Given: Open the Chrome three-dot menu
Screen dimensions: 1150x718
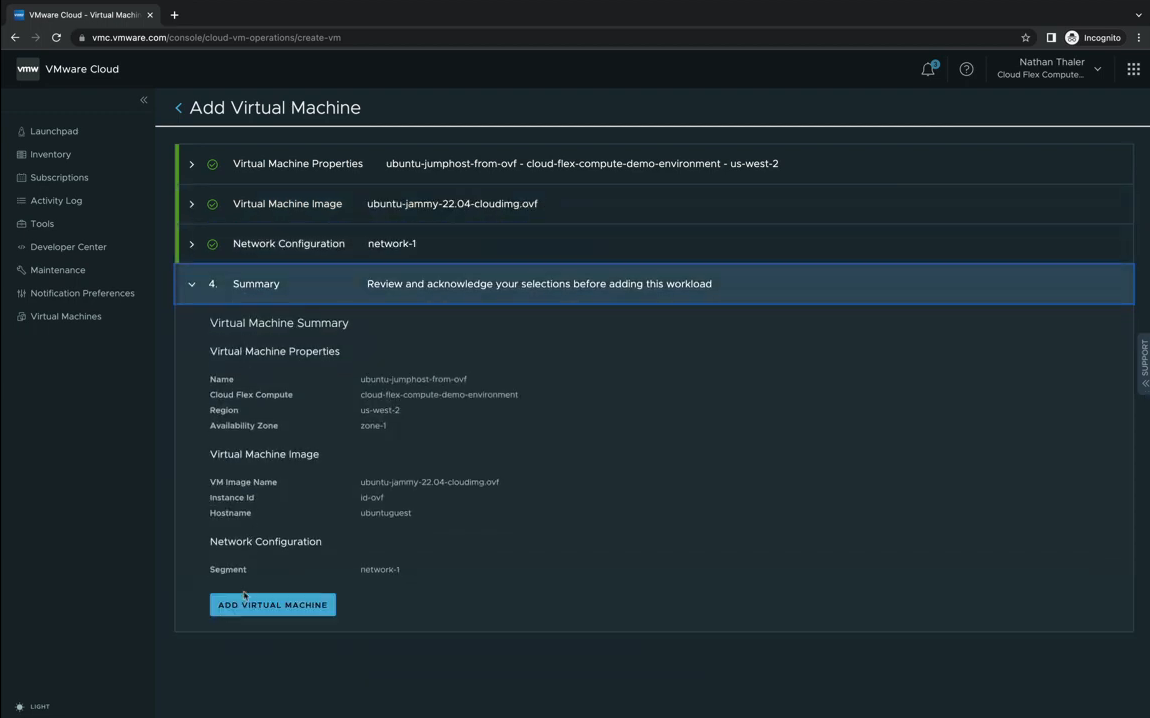Looking at the screenshot, I should [1139, 37].
